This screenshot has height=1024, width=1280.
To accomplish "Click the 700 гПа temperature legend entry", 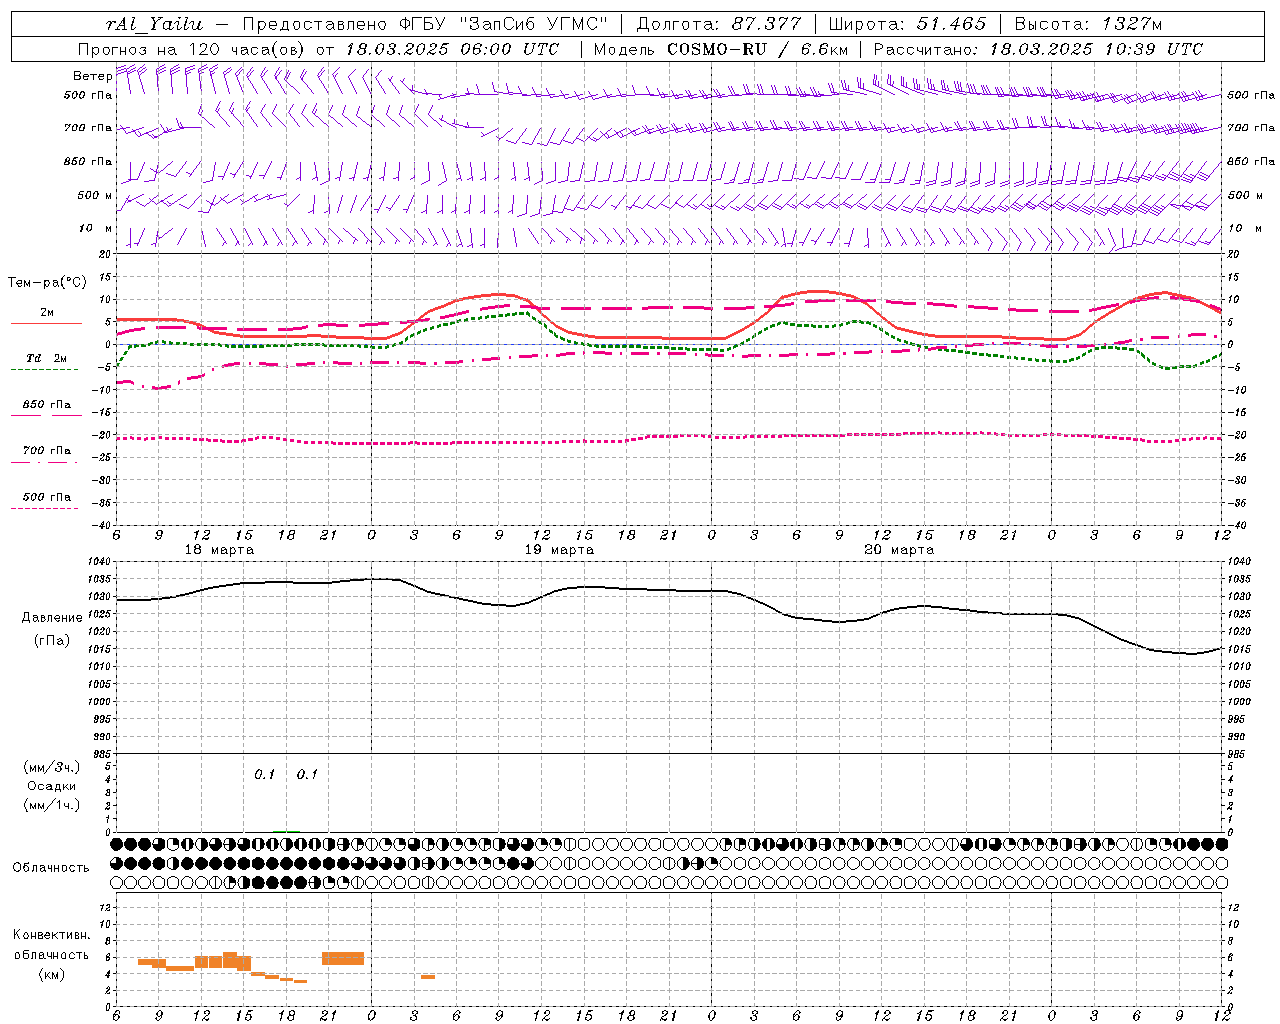I will [x=46, y=451].
